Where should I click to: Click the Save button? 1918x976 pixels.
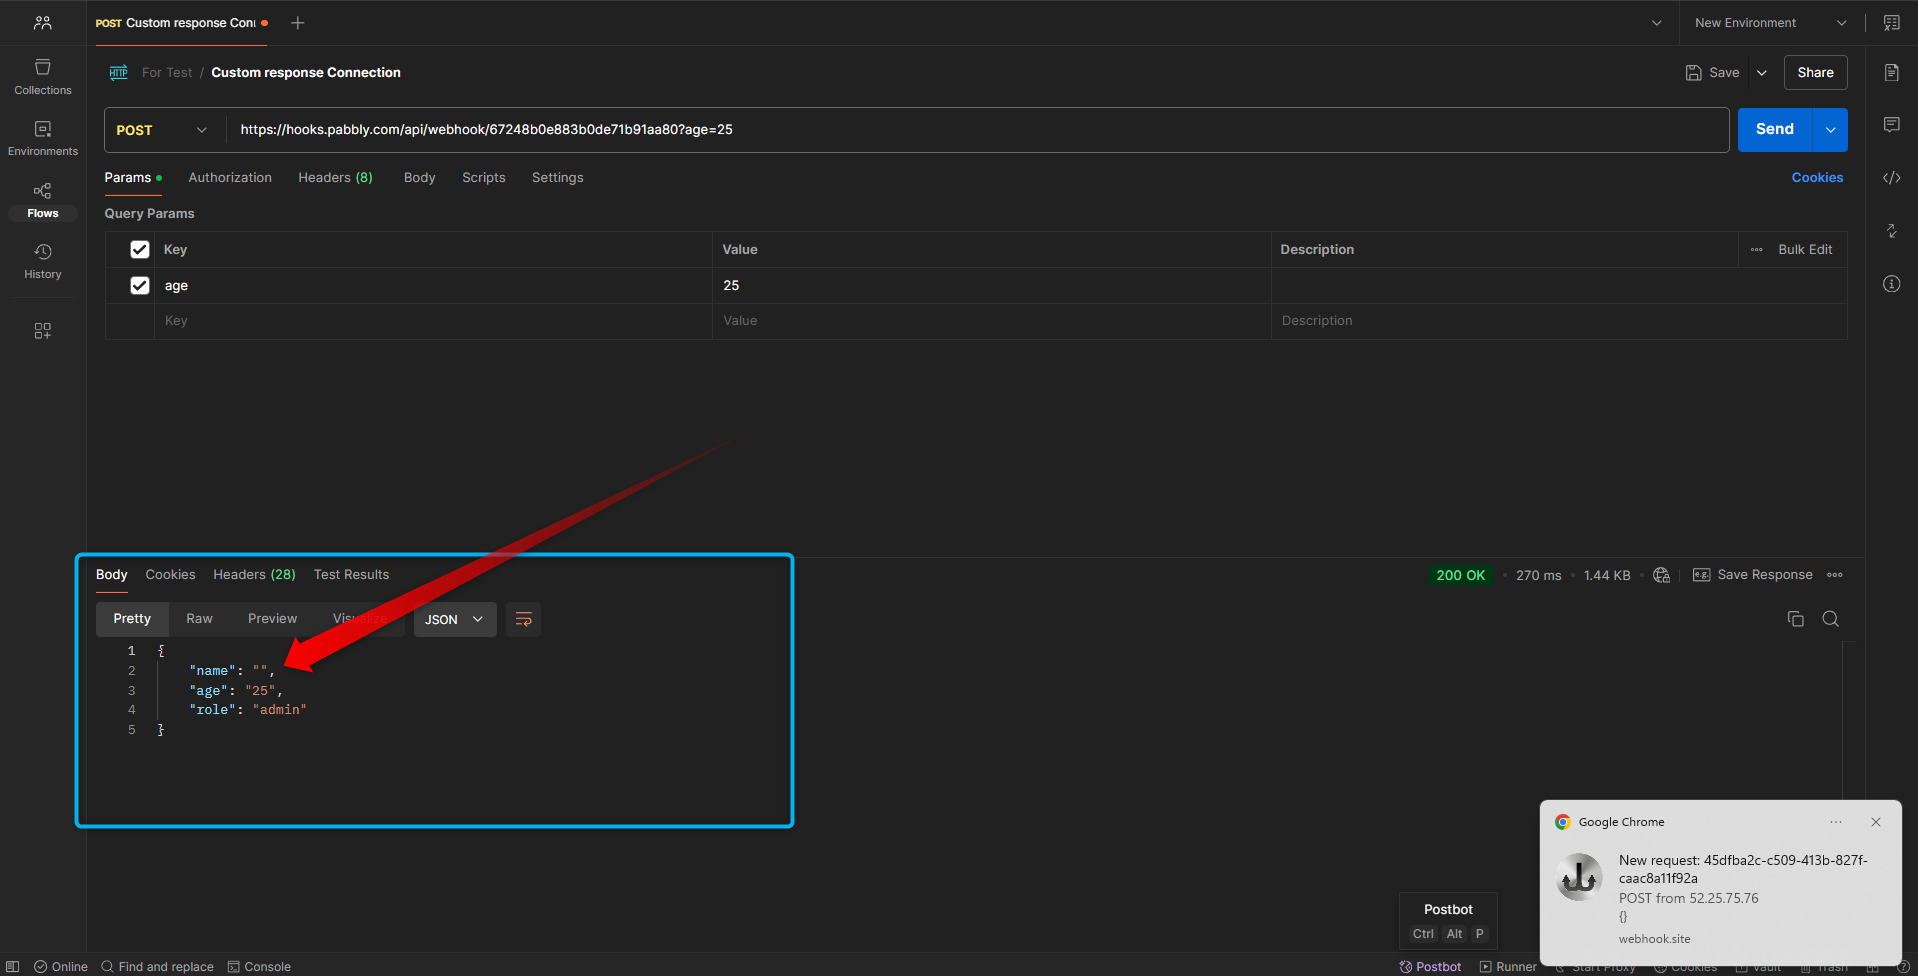1713,73
